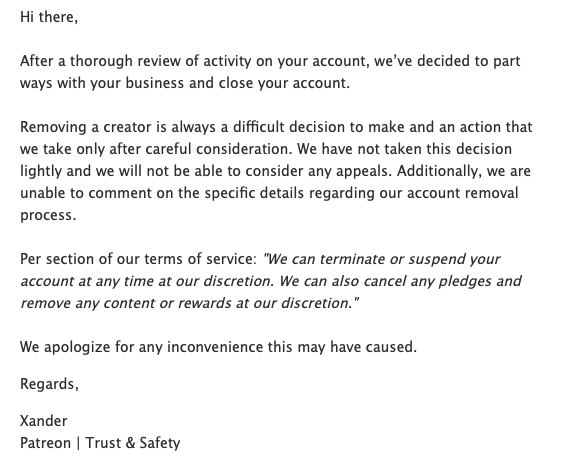Screen dimensions: 573x474
Task: Click 'Patreon | Trust & Safety' signature line
Action: (100, 443)
